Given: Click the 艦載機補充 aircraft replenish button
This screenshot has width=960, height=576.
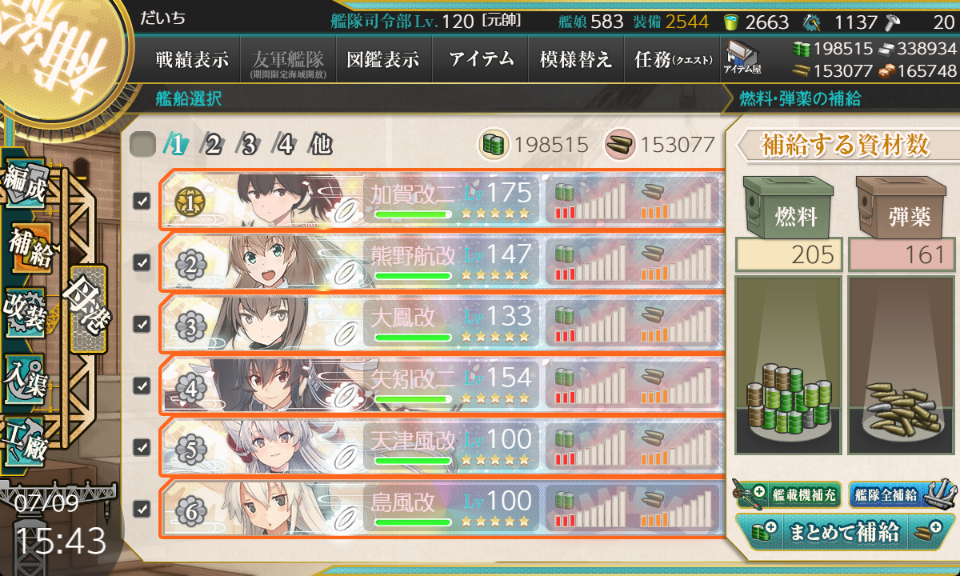Looking at the screenshot, I should click(x=787, y=495).
